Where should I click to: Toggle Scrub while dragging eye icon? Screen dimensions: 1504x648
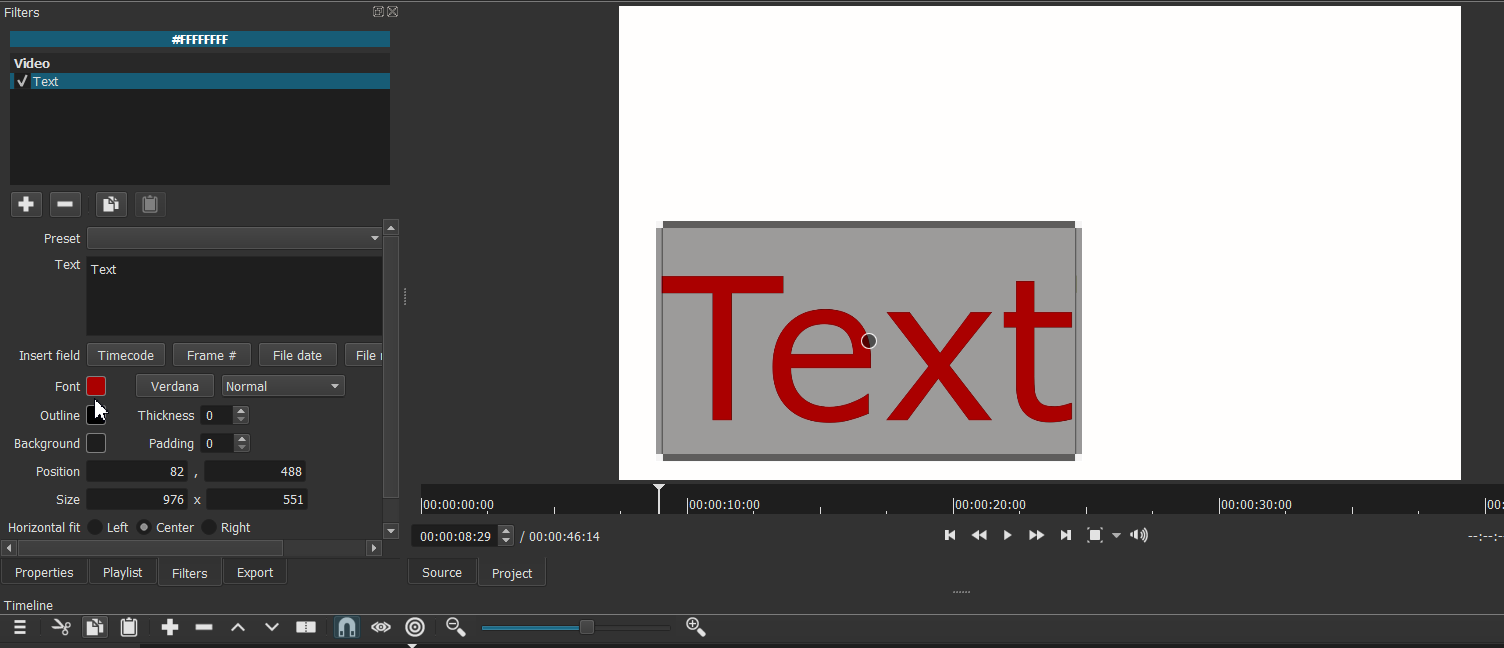[381, 627]
